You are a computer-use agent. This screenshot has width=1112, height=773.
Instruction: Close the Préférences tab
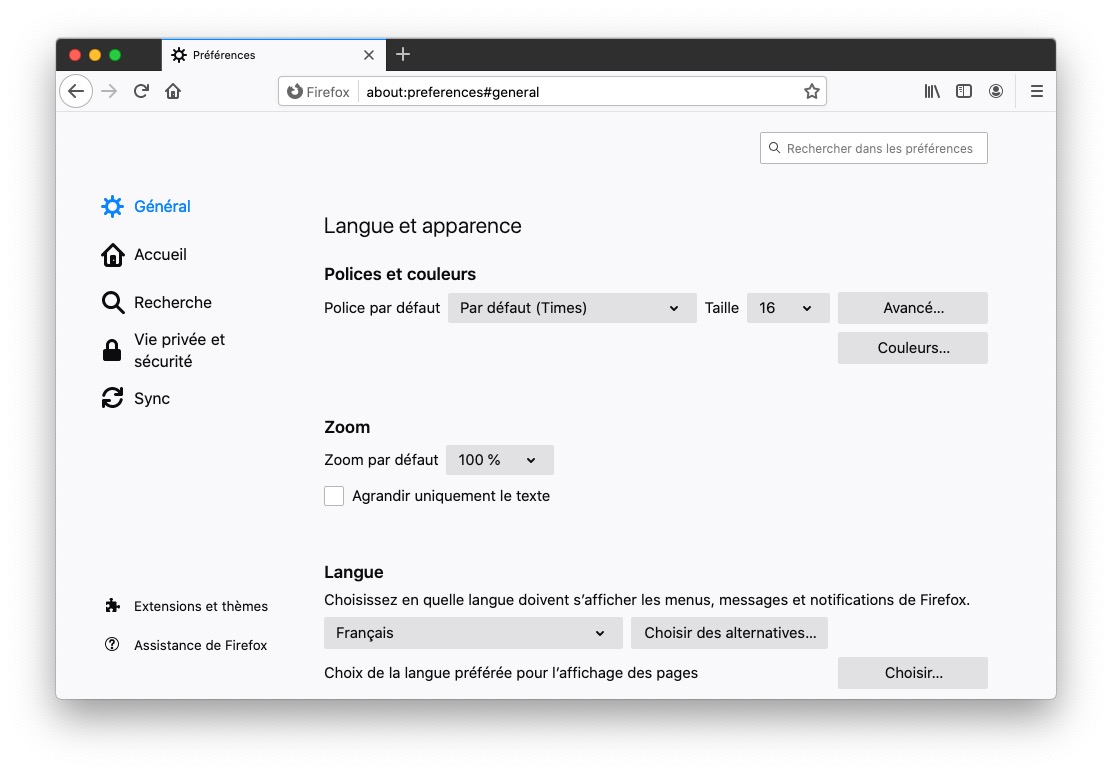[x=369, y=55]
